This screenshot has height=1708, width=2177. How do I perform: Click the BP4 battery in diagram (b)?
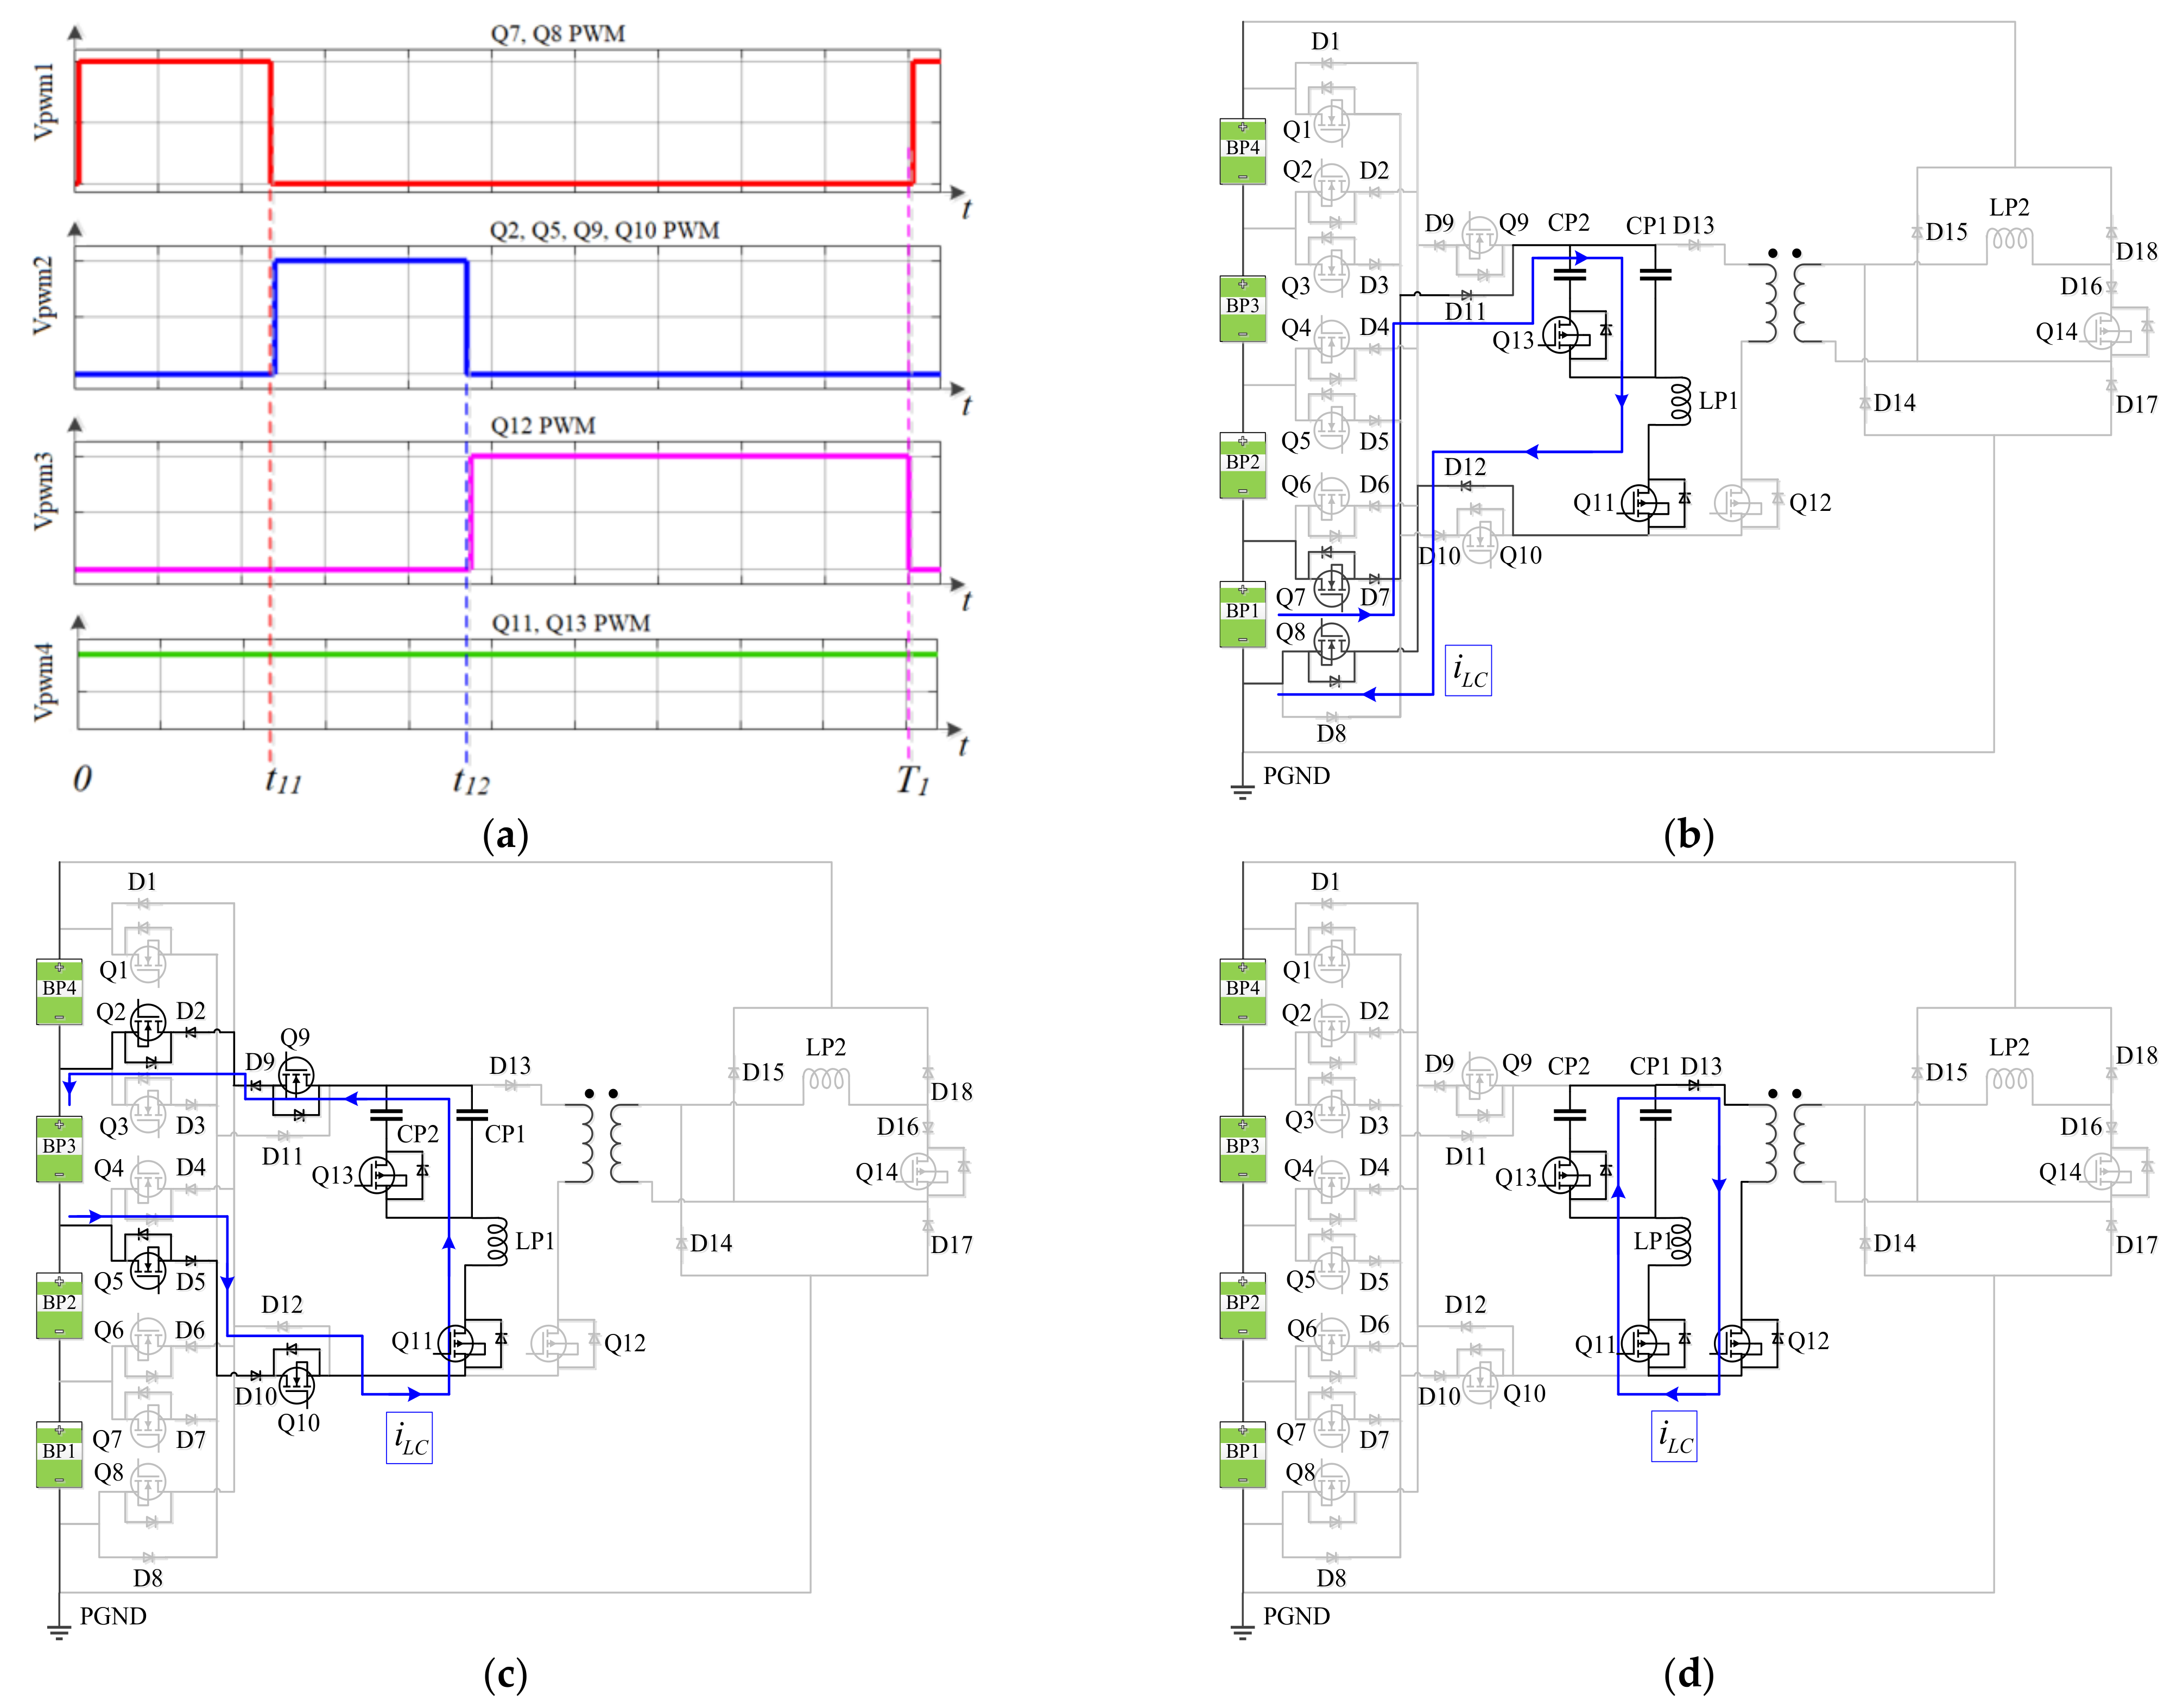[x=1242, y=151]
